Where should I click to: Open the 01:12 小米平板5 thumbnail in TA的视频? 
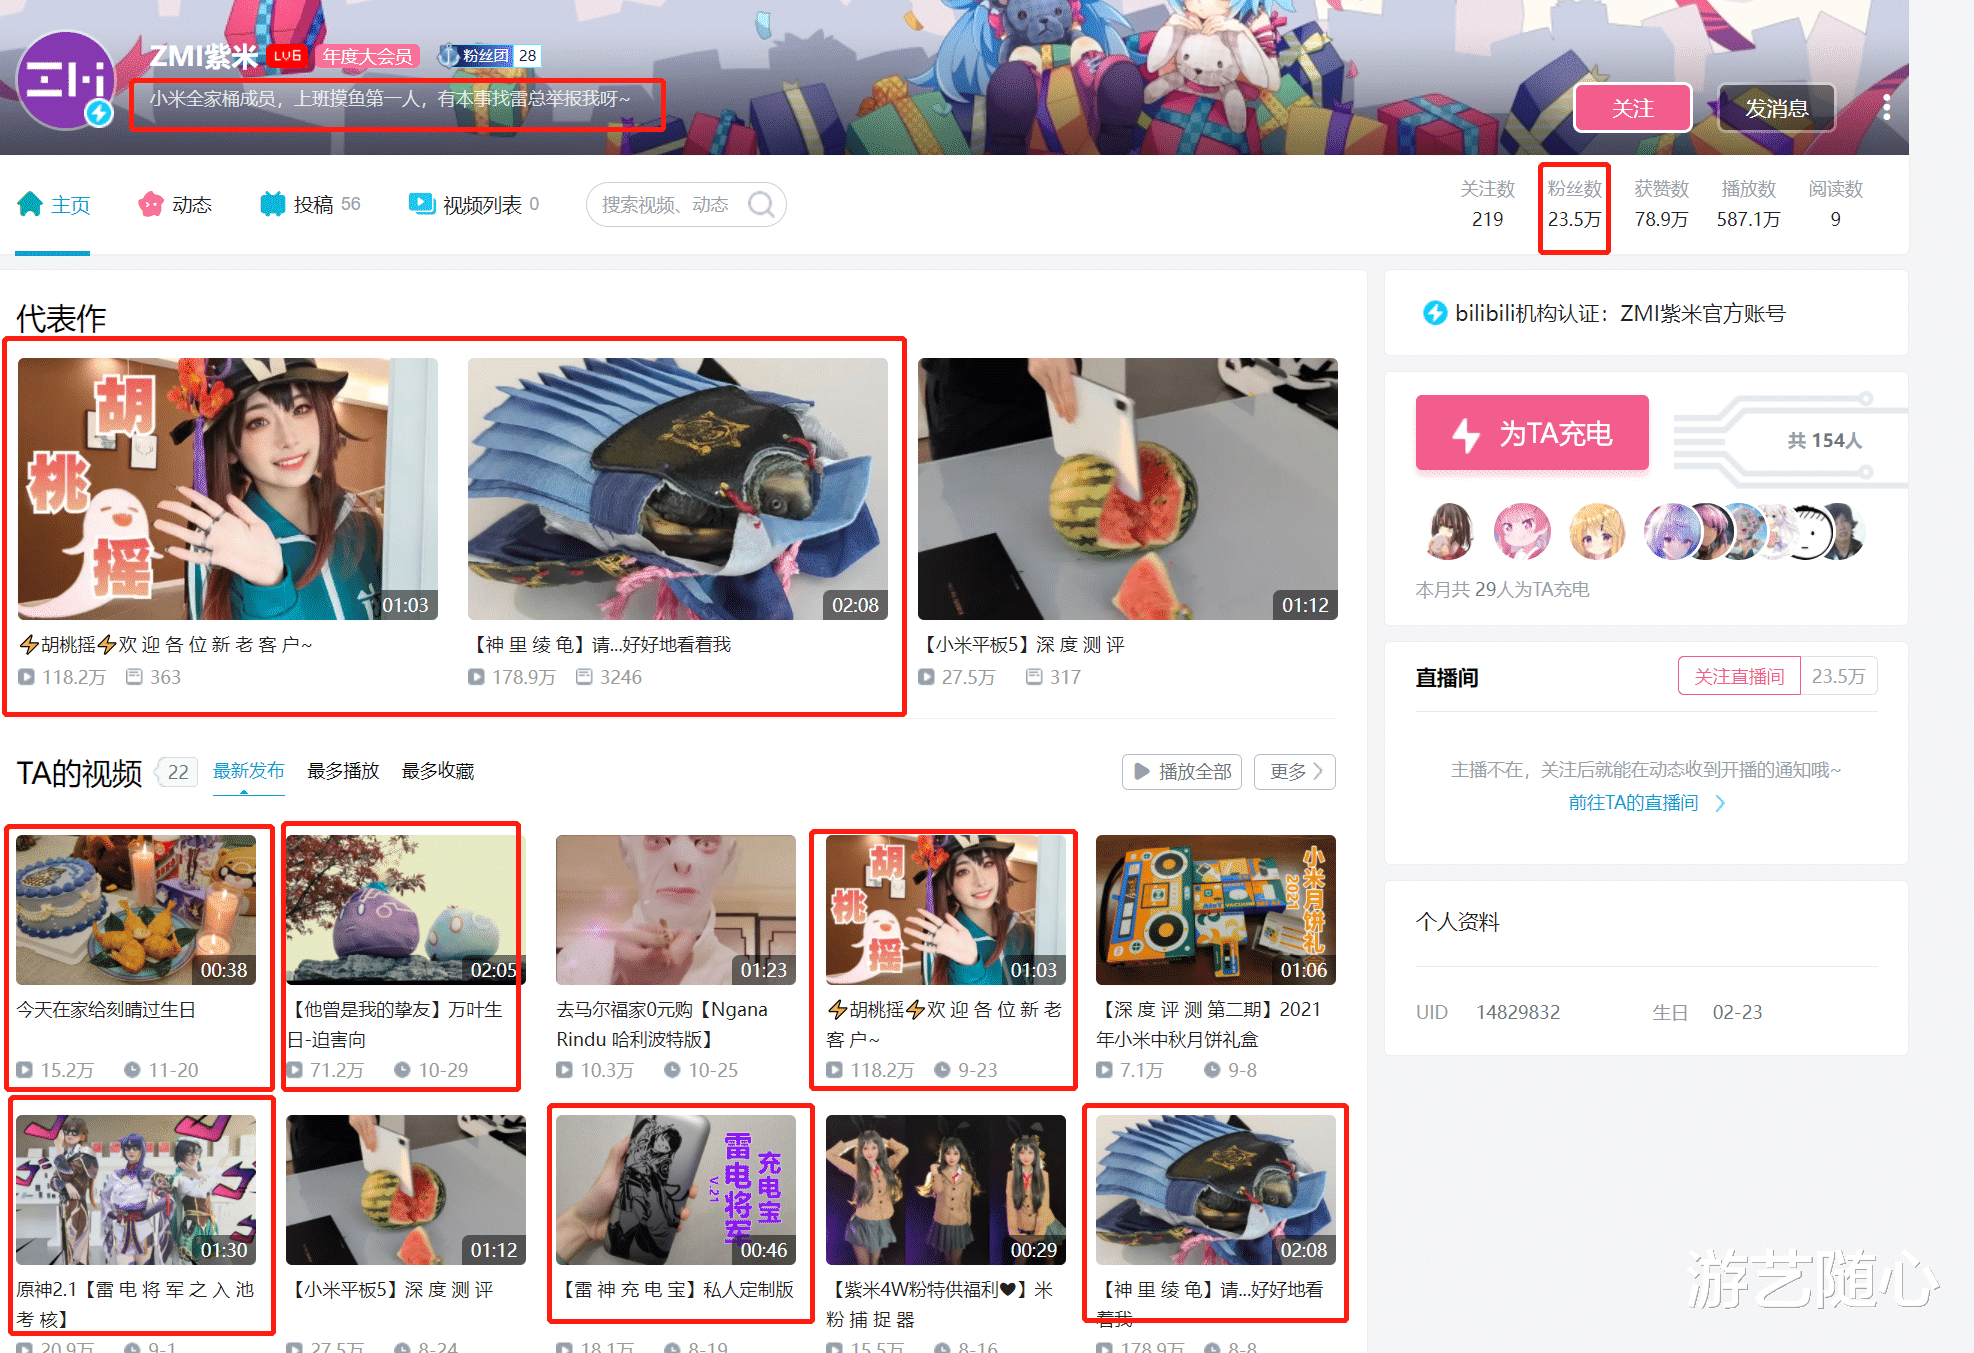tap(406, 1190)
